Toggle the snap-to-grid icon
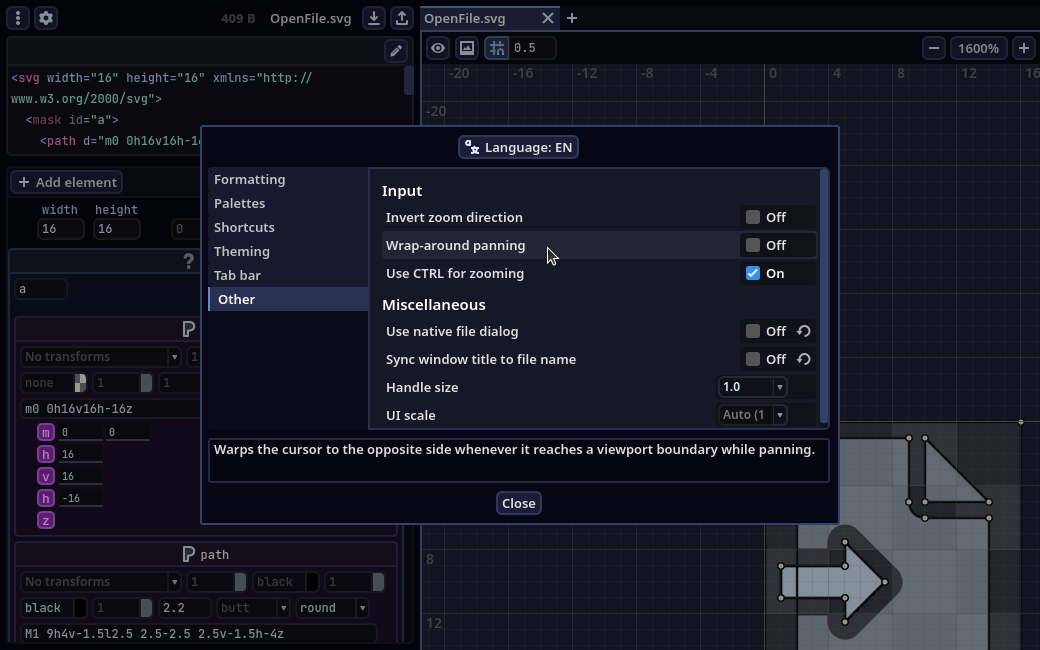This screenshot has width=1040, height=650. coord(497,48)
